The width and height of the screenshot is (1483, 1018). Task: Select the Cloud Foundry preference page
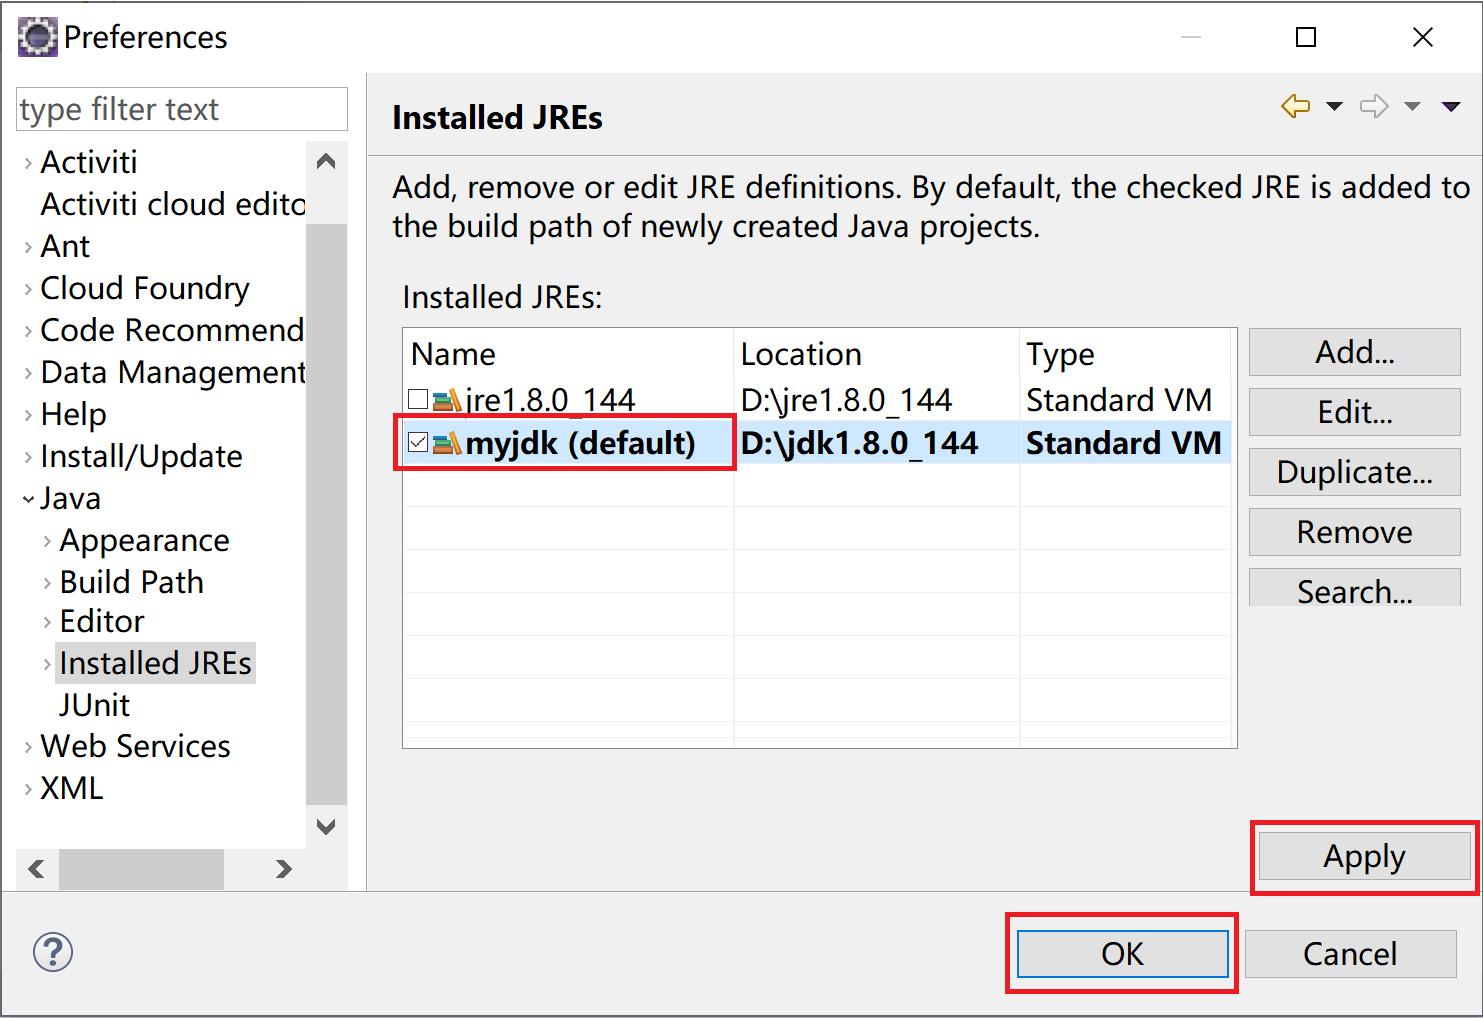point(145,288)
